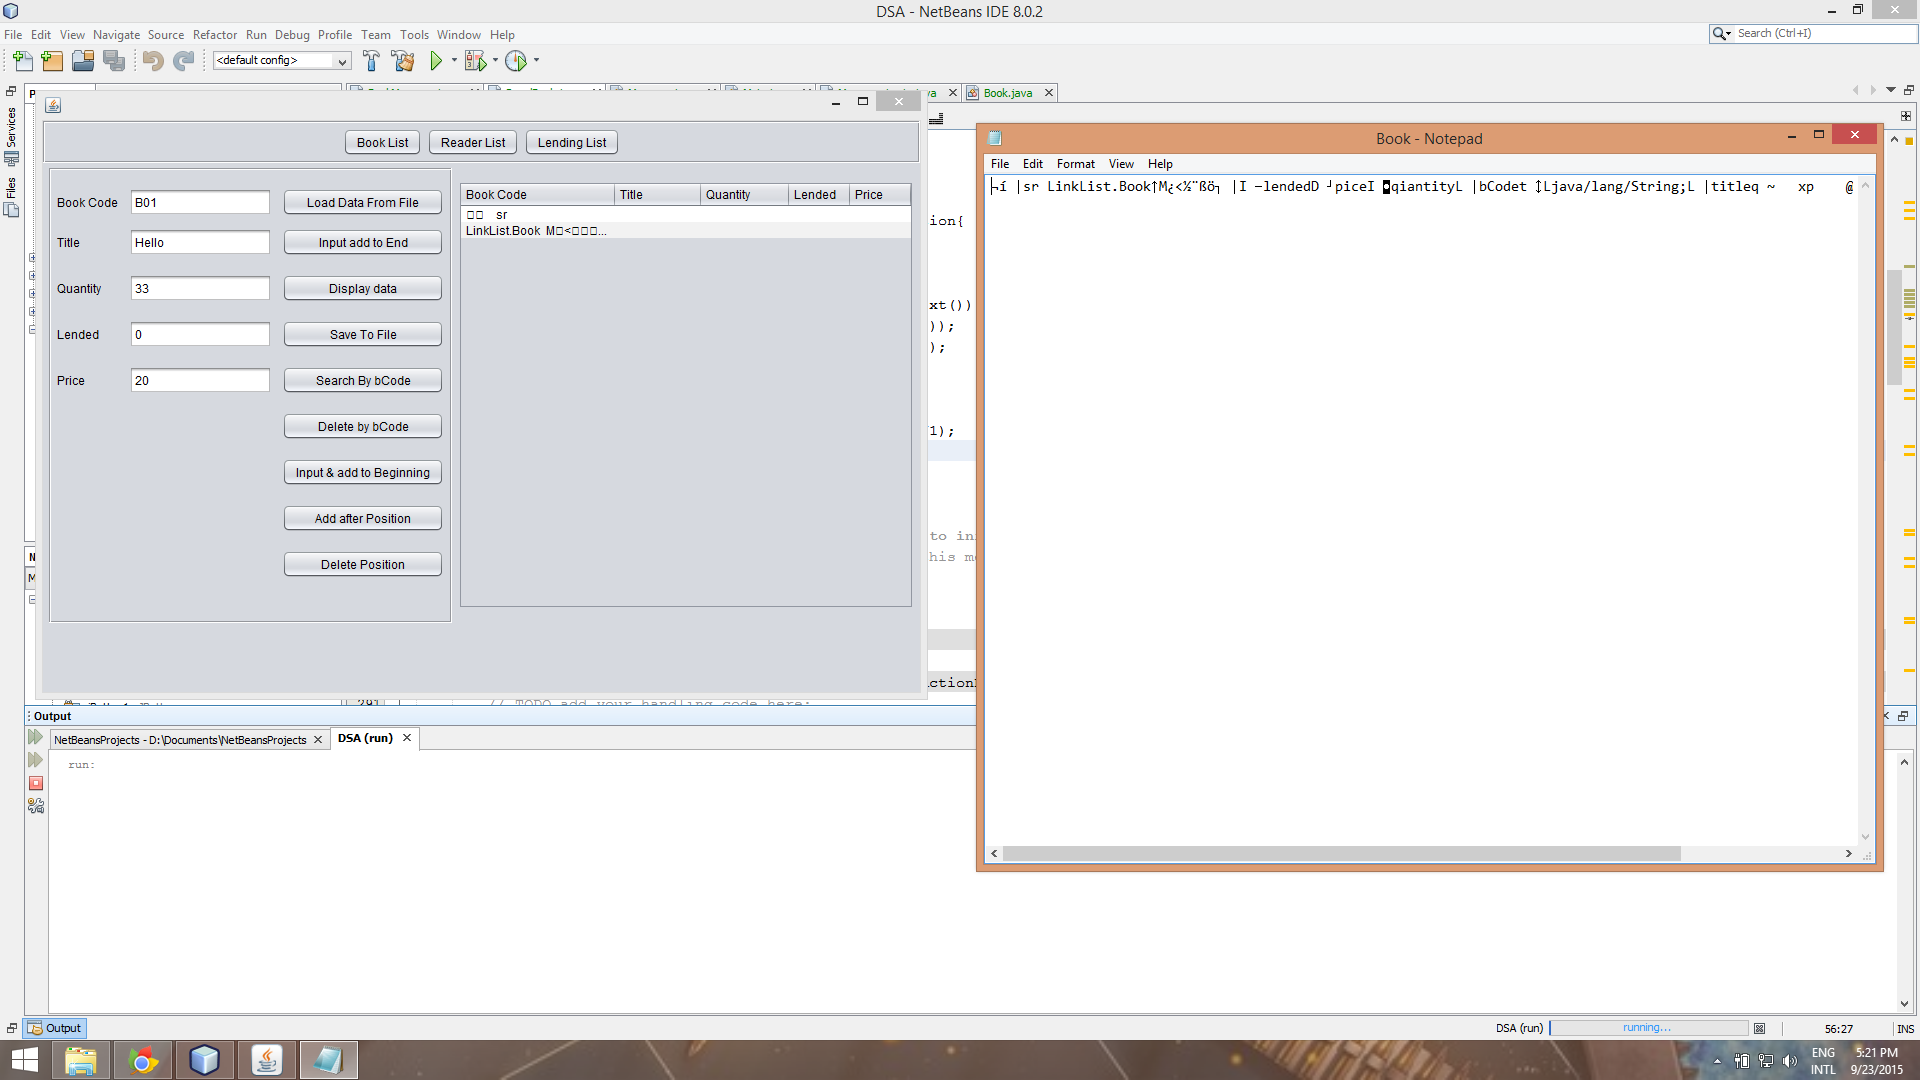1920x1080 pixels.
Task: Open the Source menu in NetBeans
Action: tap(166, 34)
